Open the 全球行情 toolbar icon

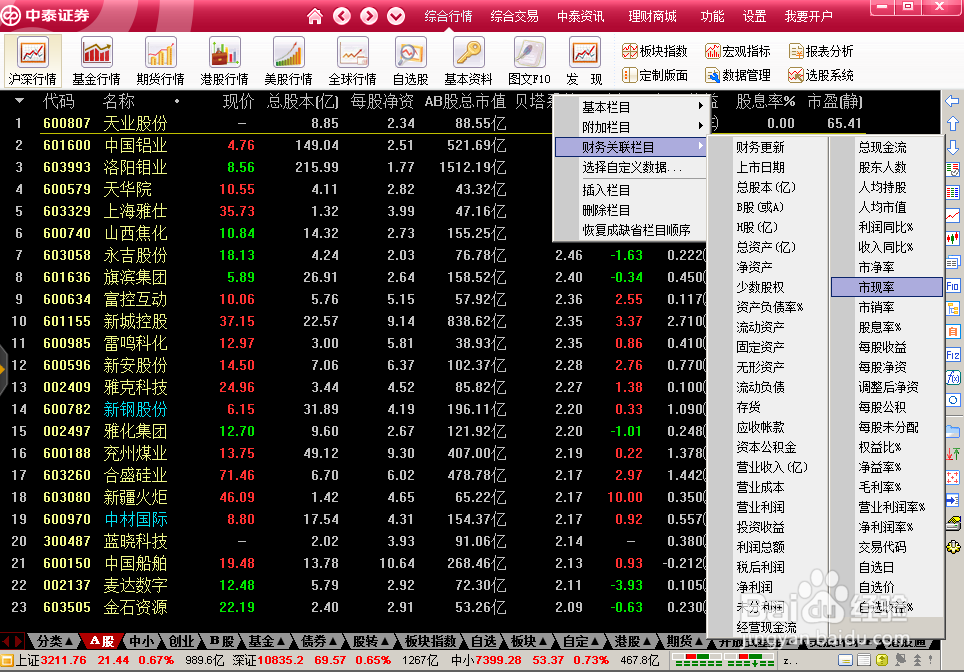[352, 61]
